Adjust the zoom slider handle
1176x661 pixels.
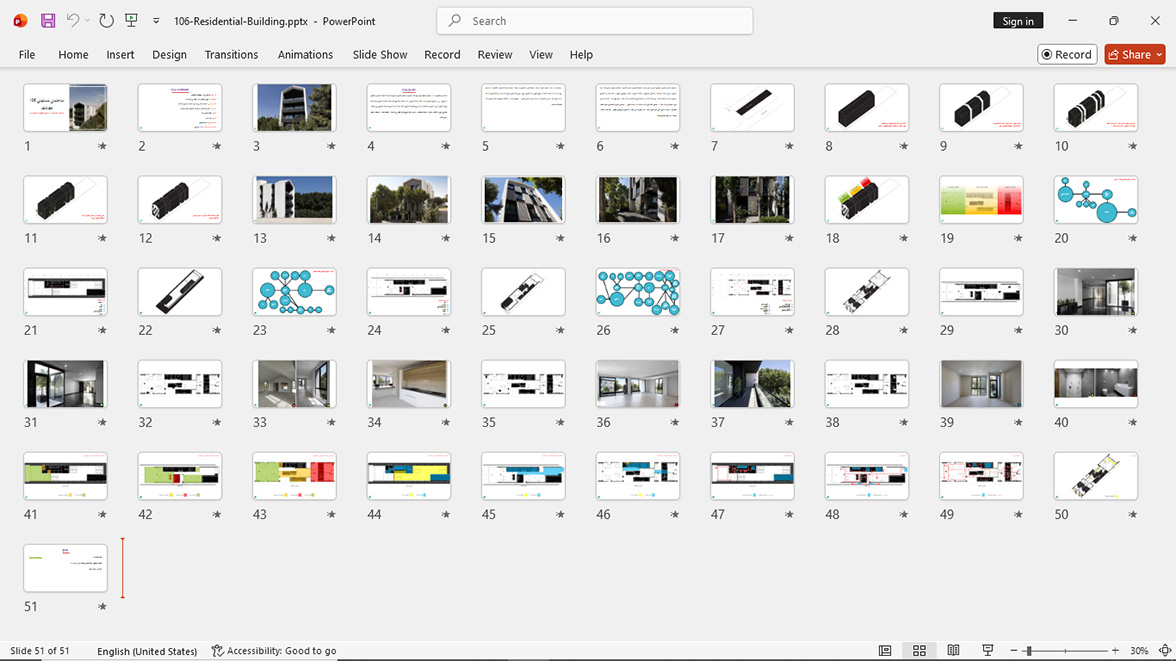[1029, 650]
